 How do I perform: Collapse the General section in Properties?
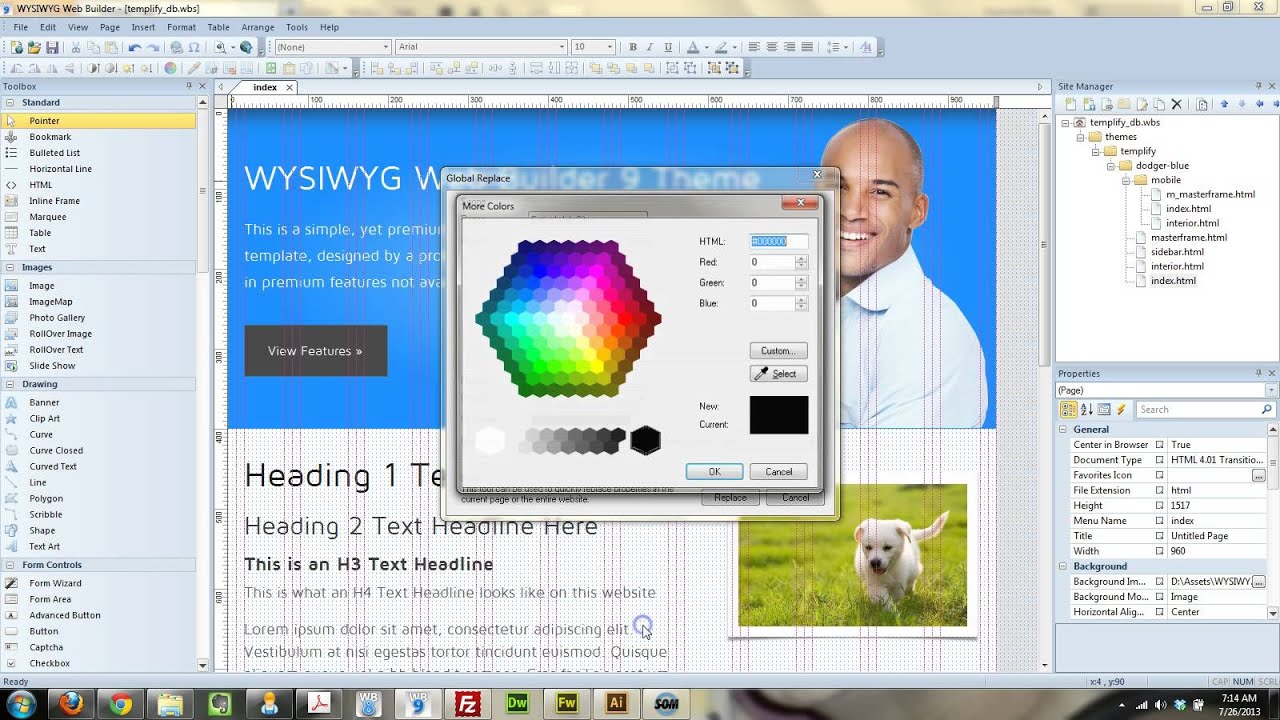pos(1064,430)
